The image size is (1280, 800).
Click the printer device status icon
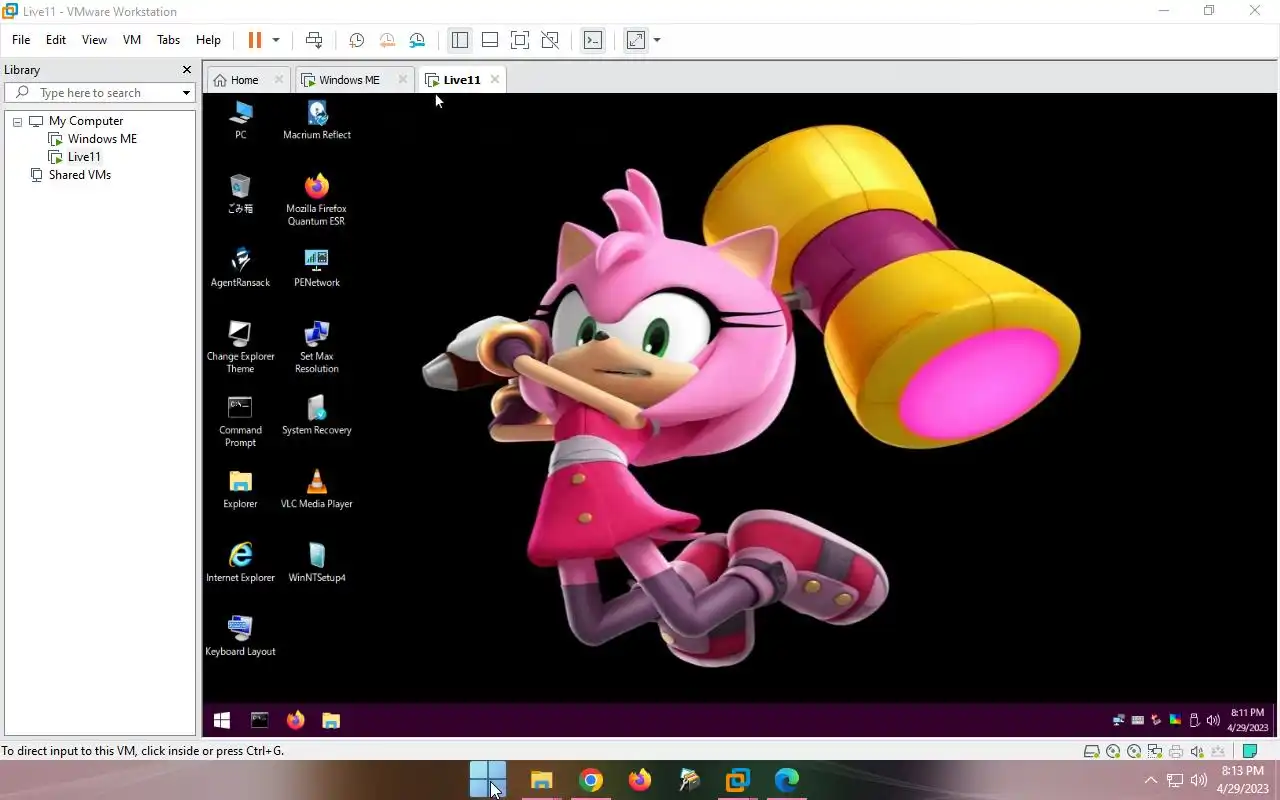click(x=1176, y=751)
